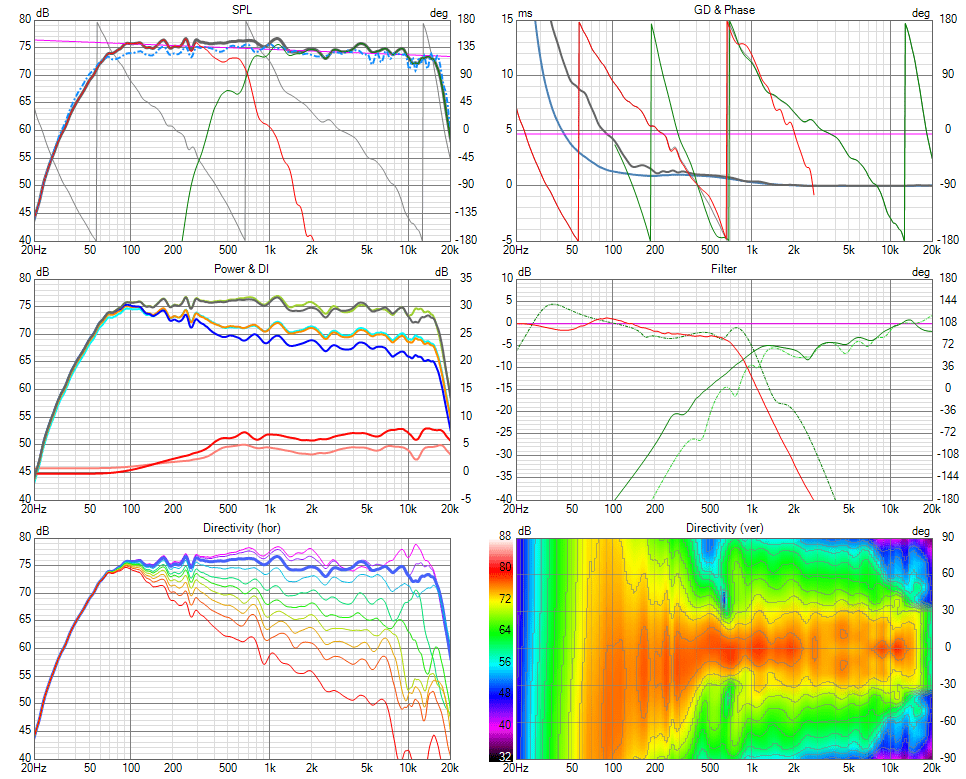Click the 135 degree tick on SPL chart
The width and height of the screenshot is (966, 779).
pos(466,46)
